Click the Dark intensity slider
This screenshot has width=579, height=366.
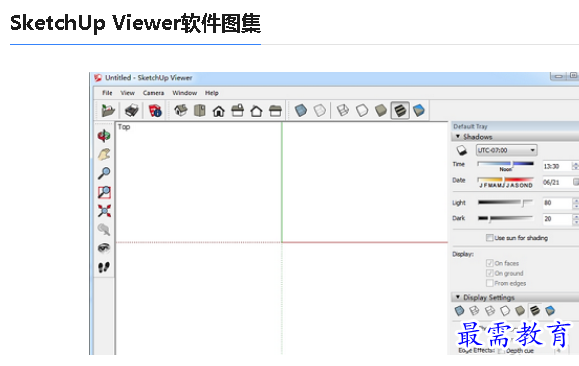click(506, 218)
